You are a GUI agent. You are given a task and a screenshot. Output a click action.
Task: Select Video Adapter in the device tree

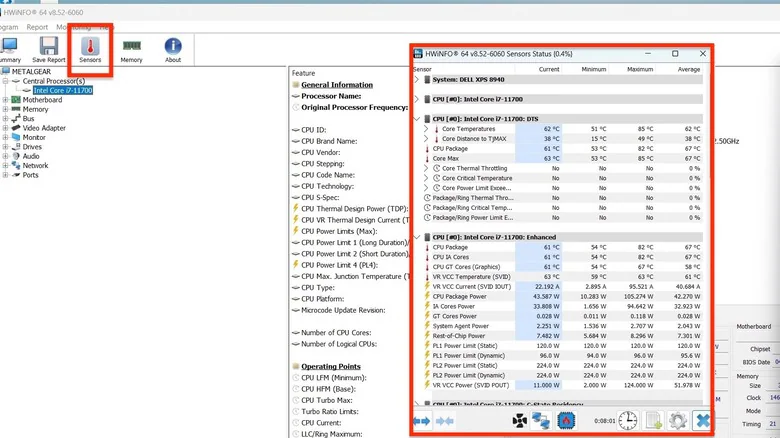click(x=44, y=128)
